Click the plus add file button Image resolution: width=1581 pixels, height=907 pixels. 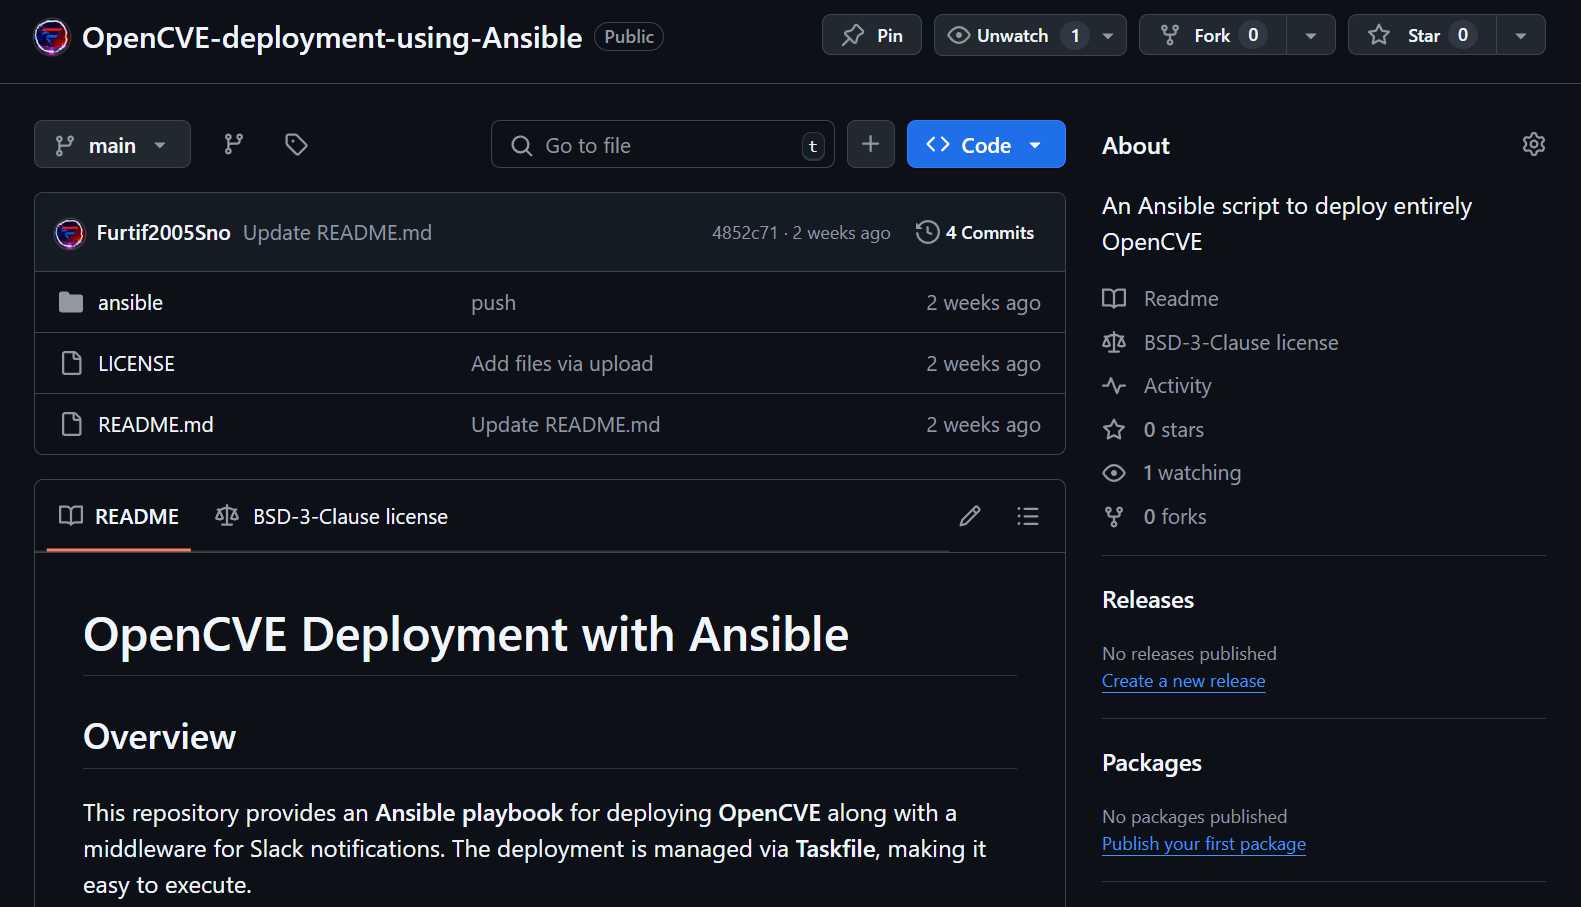click(x=871, y=144)
